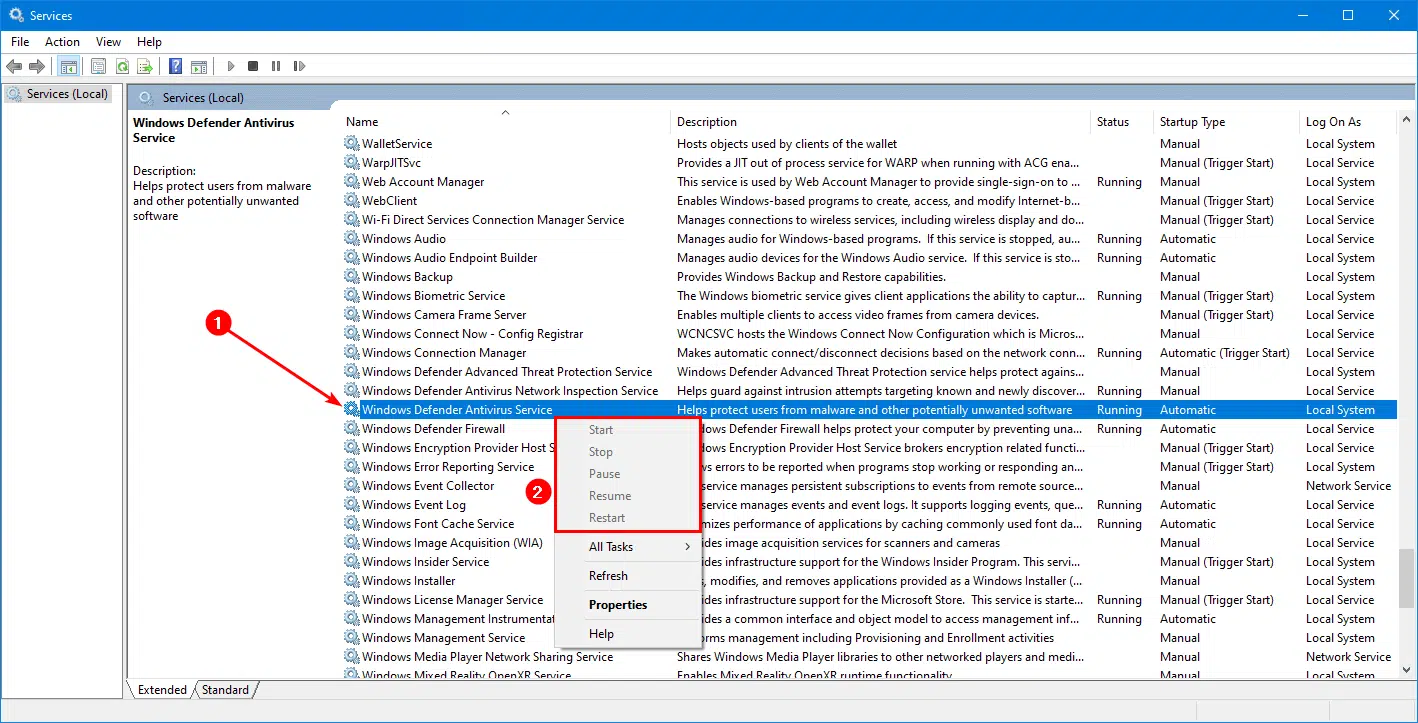The width and height of the screenshot is (1418, 723).
Task: Click the Back arrow toolbar icon
Action: pyautogui.click(x=14, y=66)
